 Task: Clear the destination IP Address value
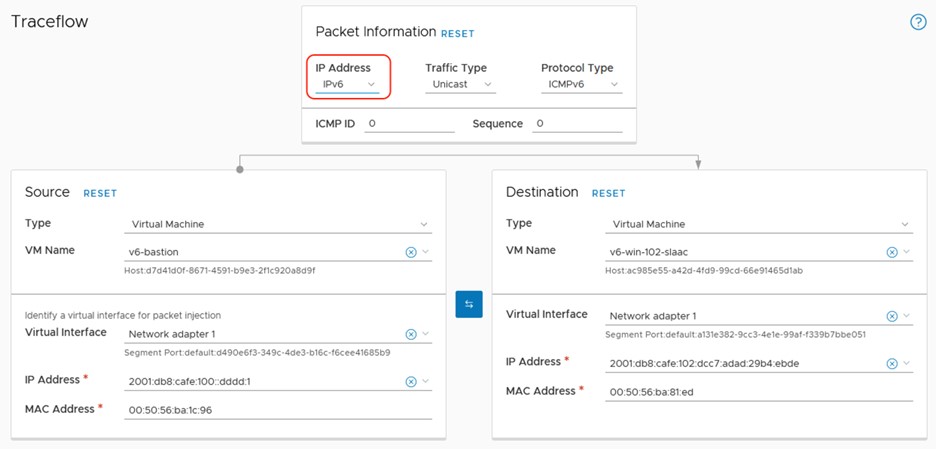[891, 363]
